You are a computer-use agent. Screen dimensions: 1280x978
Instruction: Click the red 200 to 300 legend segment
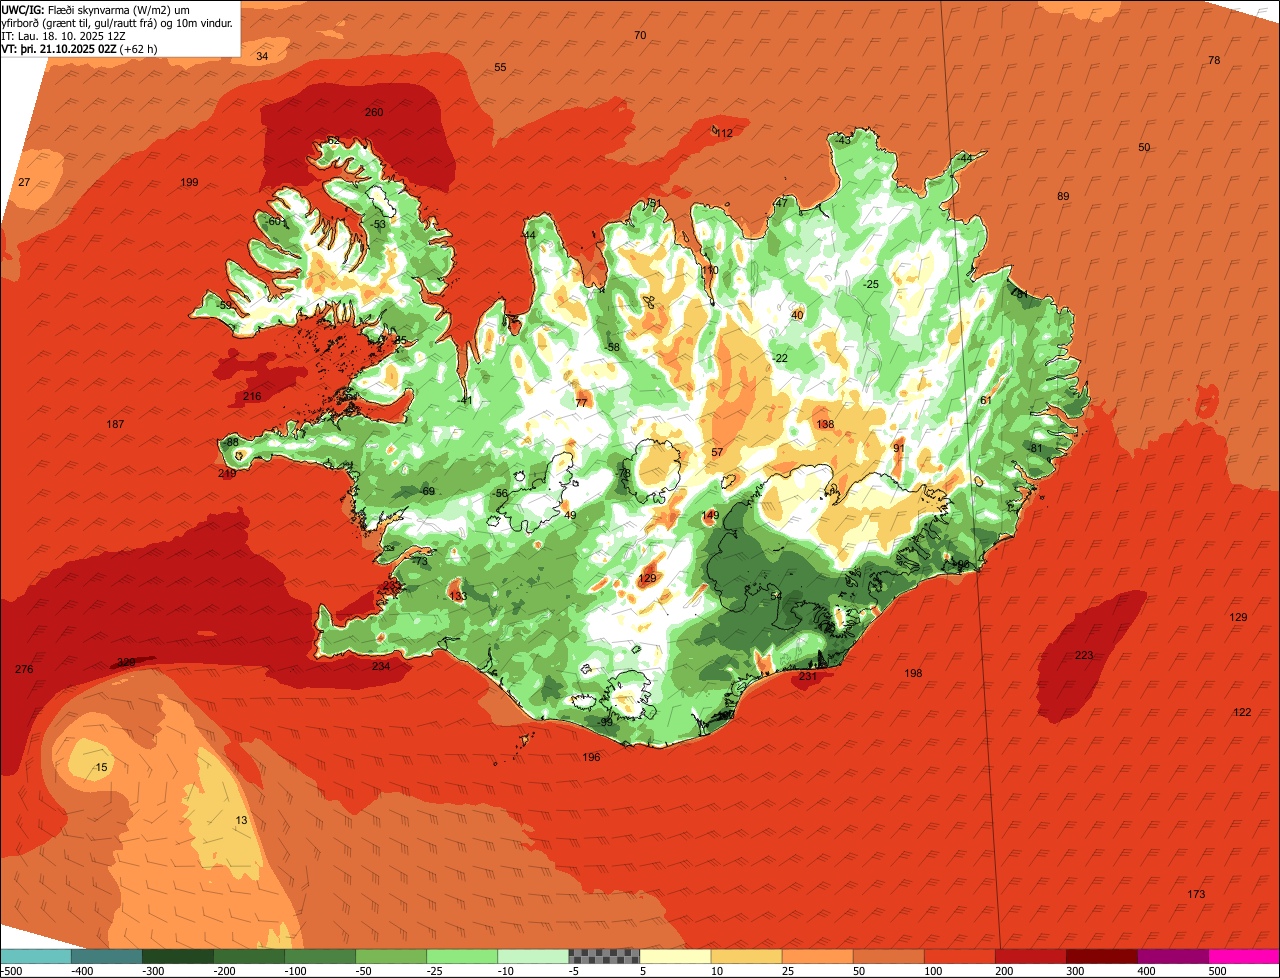[x=1031, y=956]
